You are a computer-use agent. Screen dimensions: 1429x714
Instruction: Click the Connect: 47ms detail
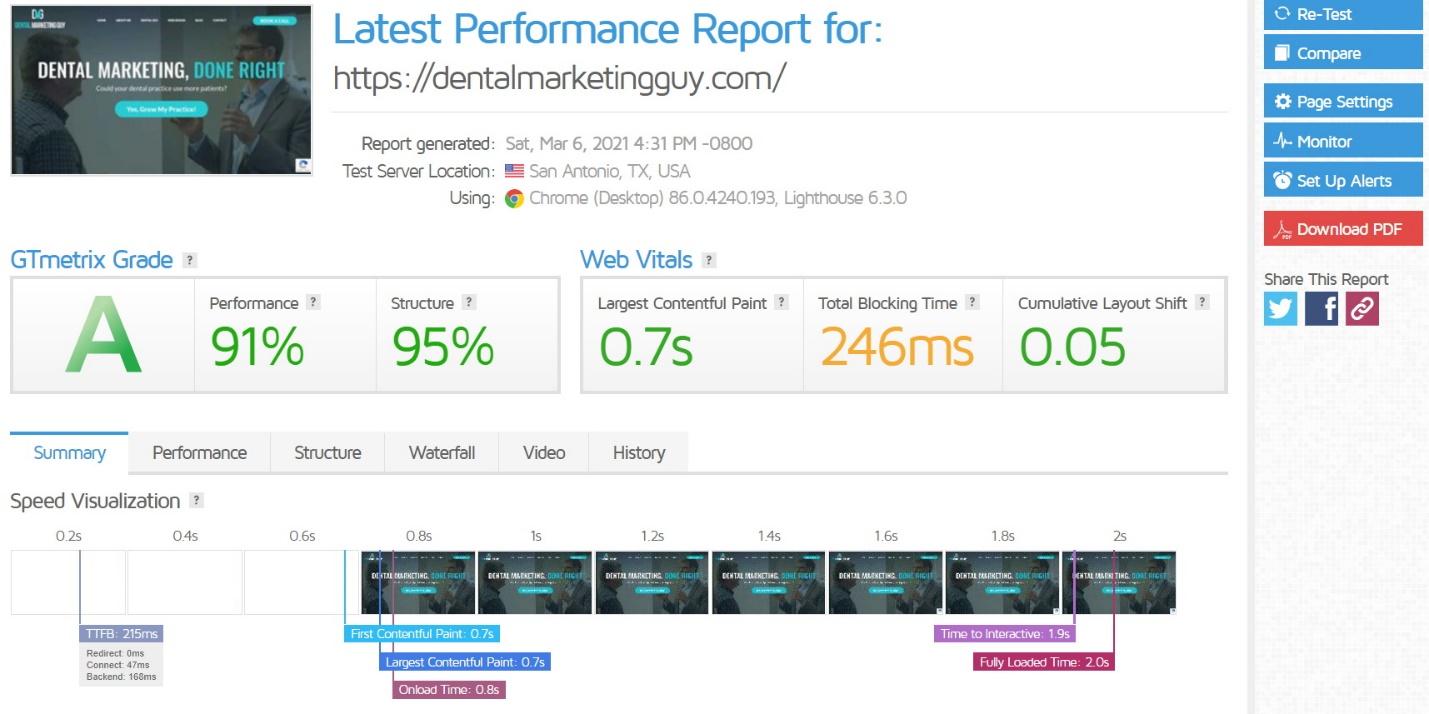[118, 665]
